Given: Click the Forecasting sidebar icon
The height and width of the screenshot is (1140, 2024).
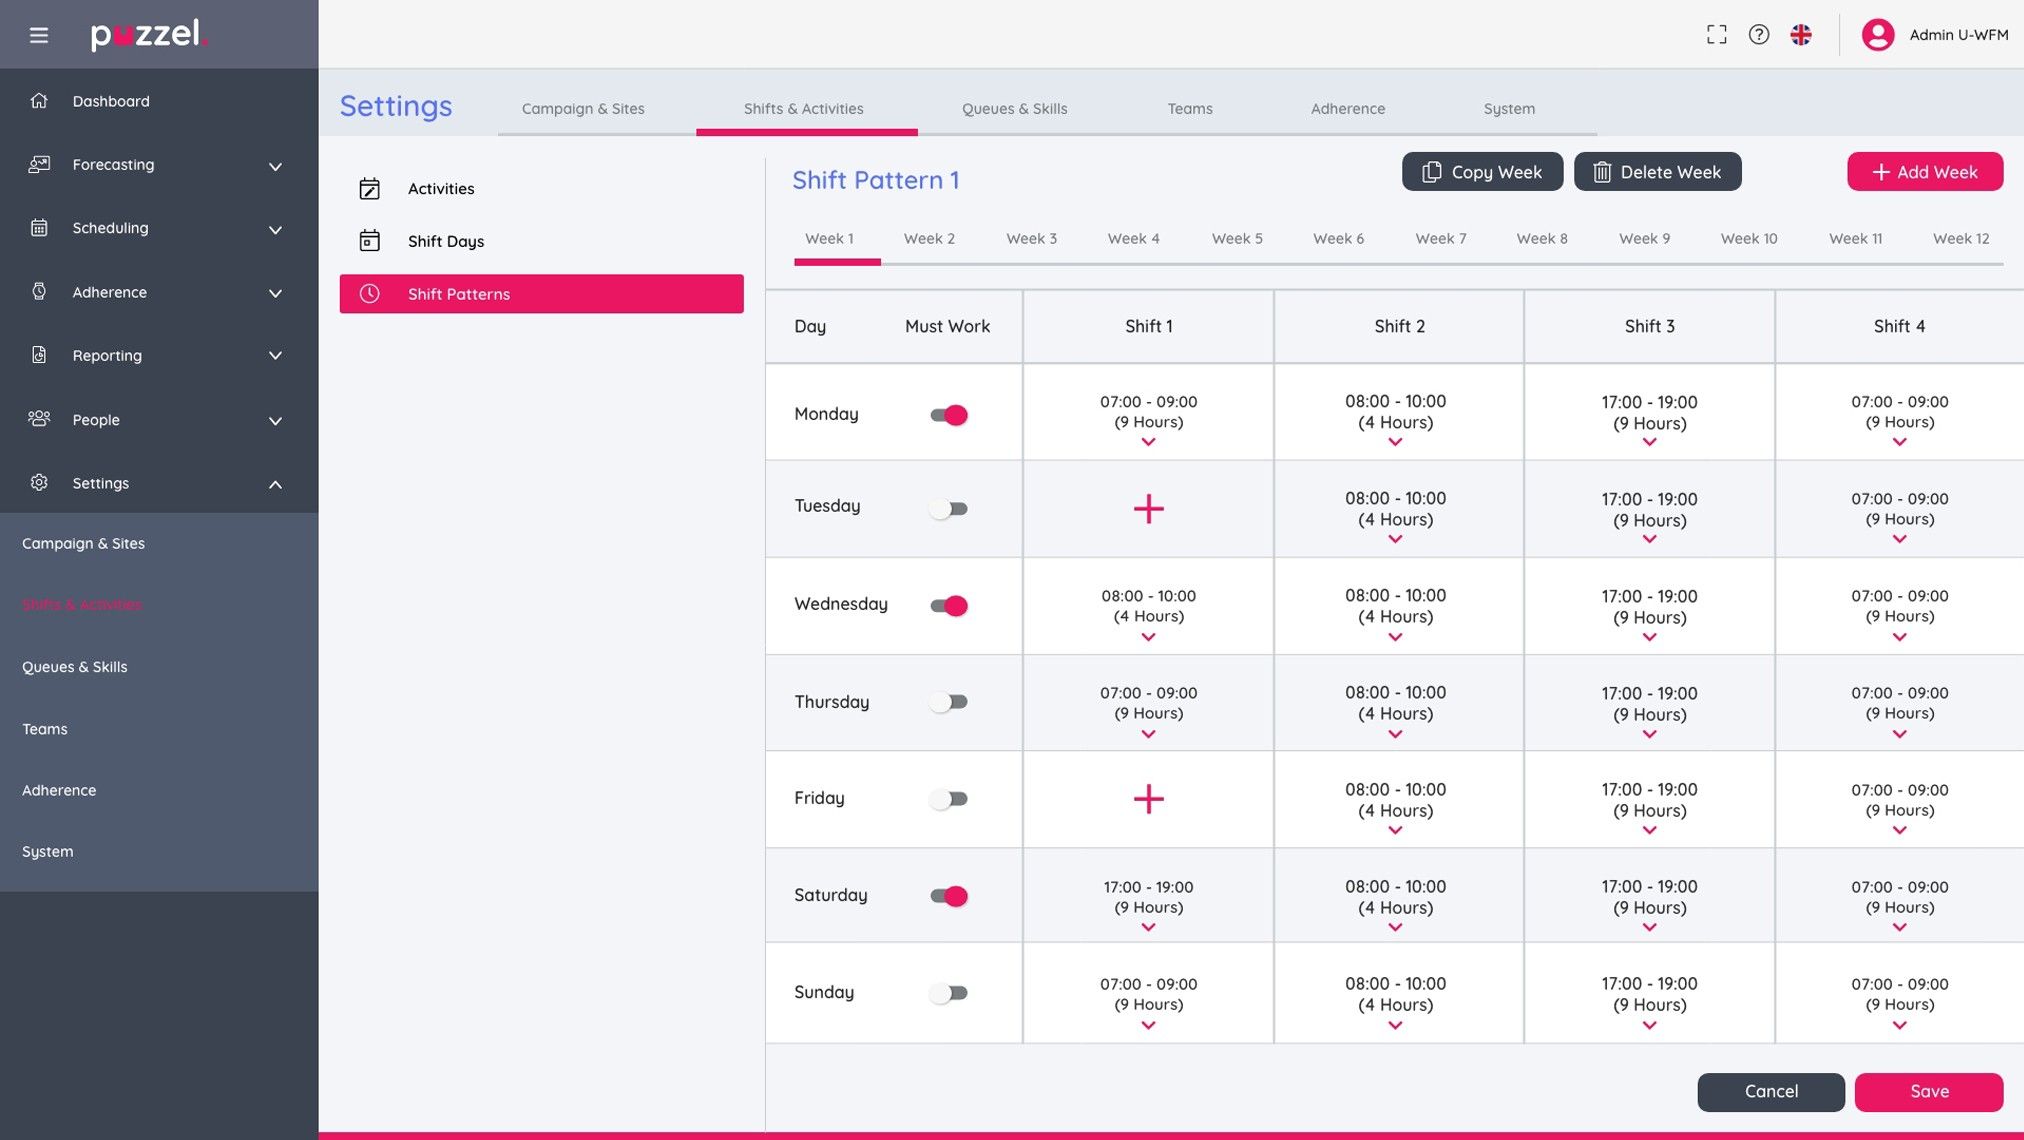Looking at the screenshot, I should [39, 164].
